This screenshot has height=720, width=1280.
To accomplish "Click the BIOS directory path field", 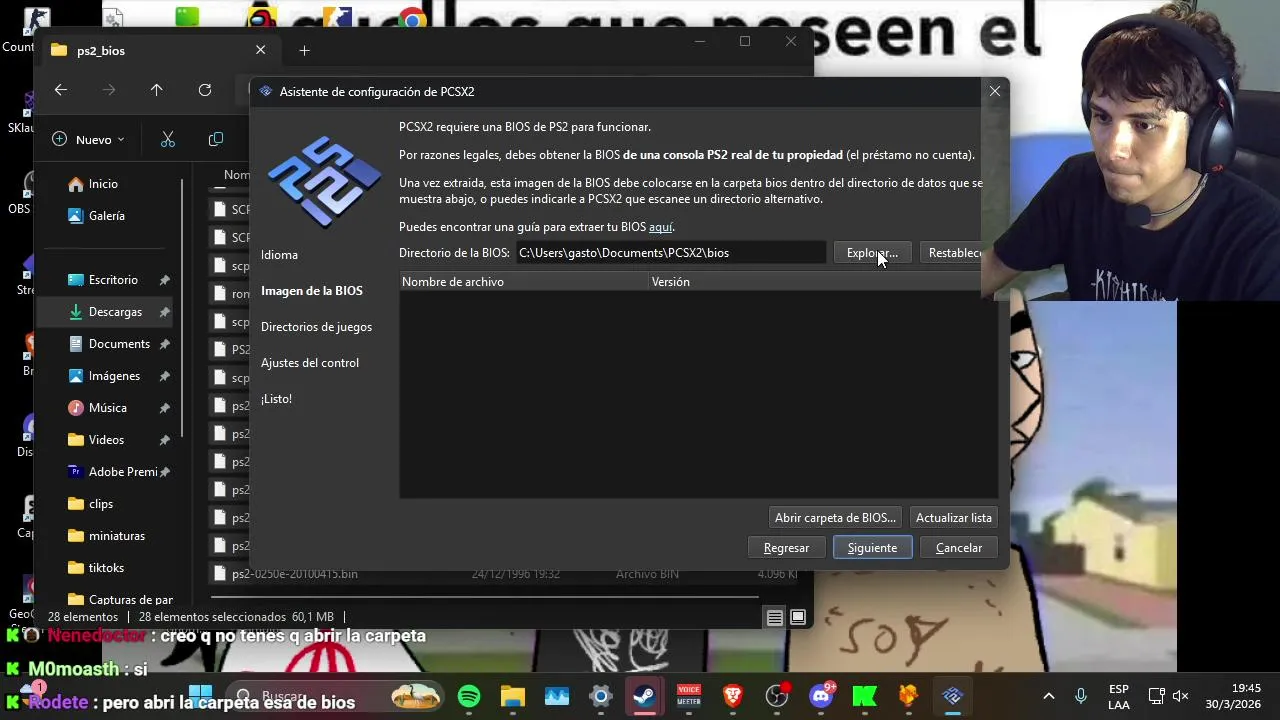I will (x=670, y=253).
